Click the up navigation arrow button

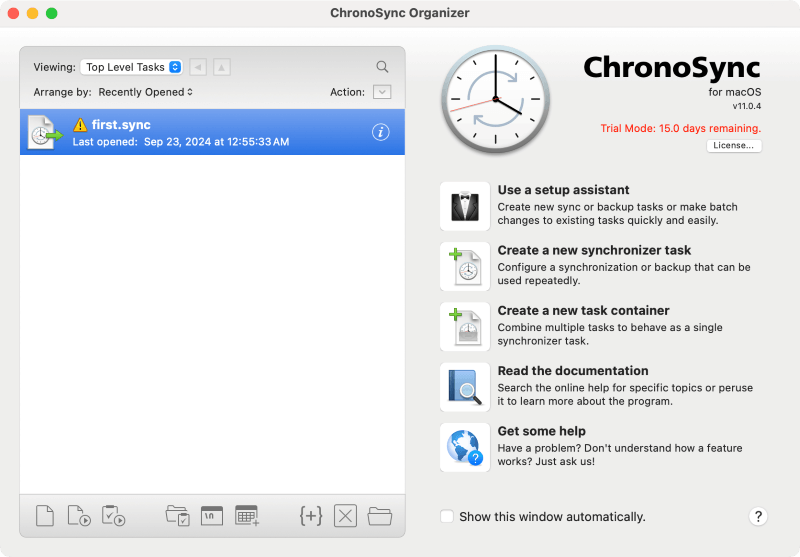[221, 67]
